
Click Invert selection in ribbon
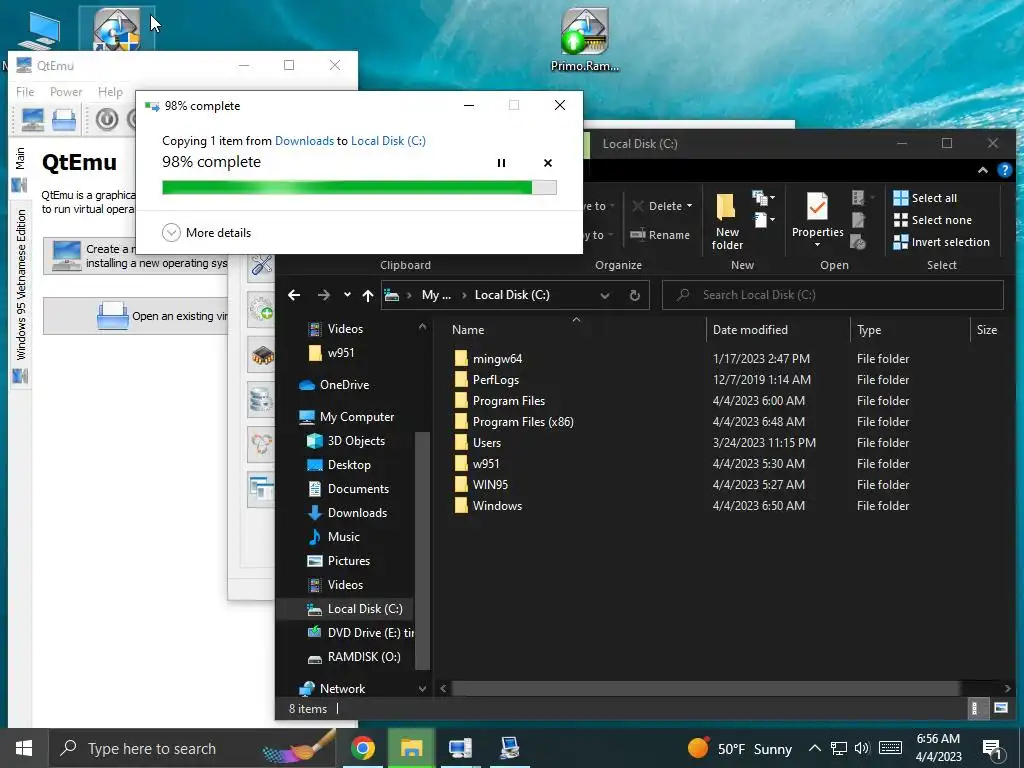[x=942, y=242]
